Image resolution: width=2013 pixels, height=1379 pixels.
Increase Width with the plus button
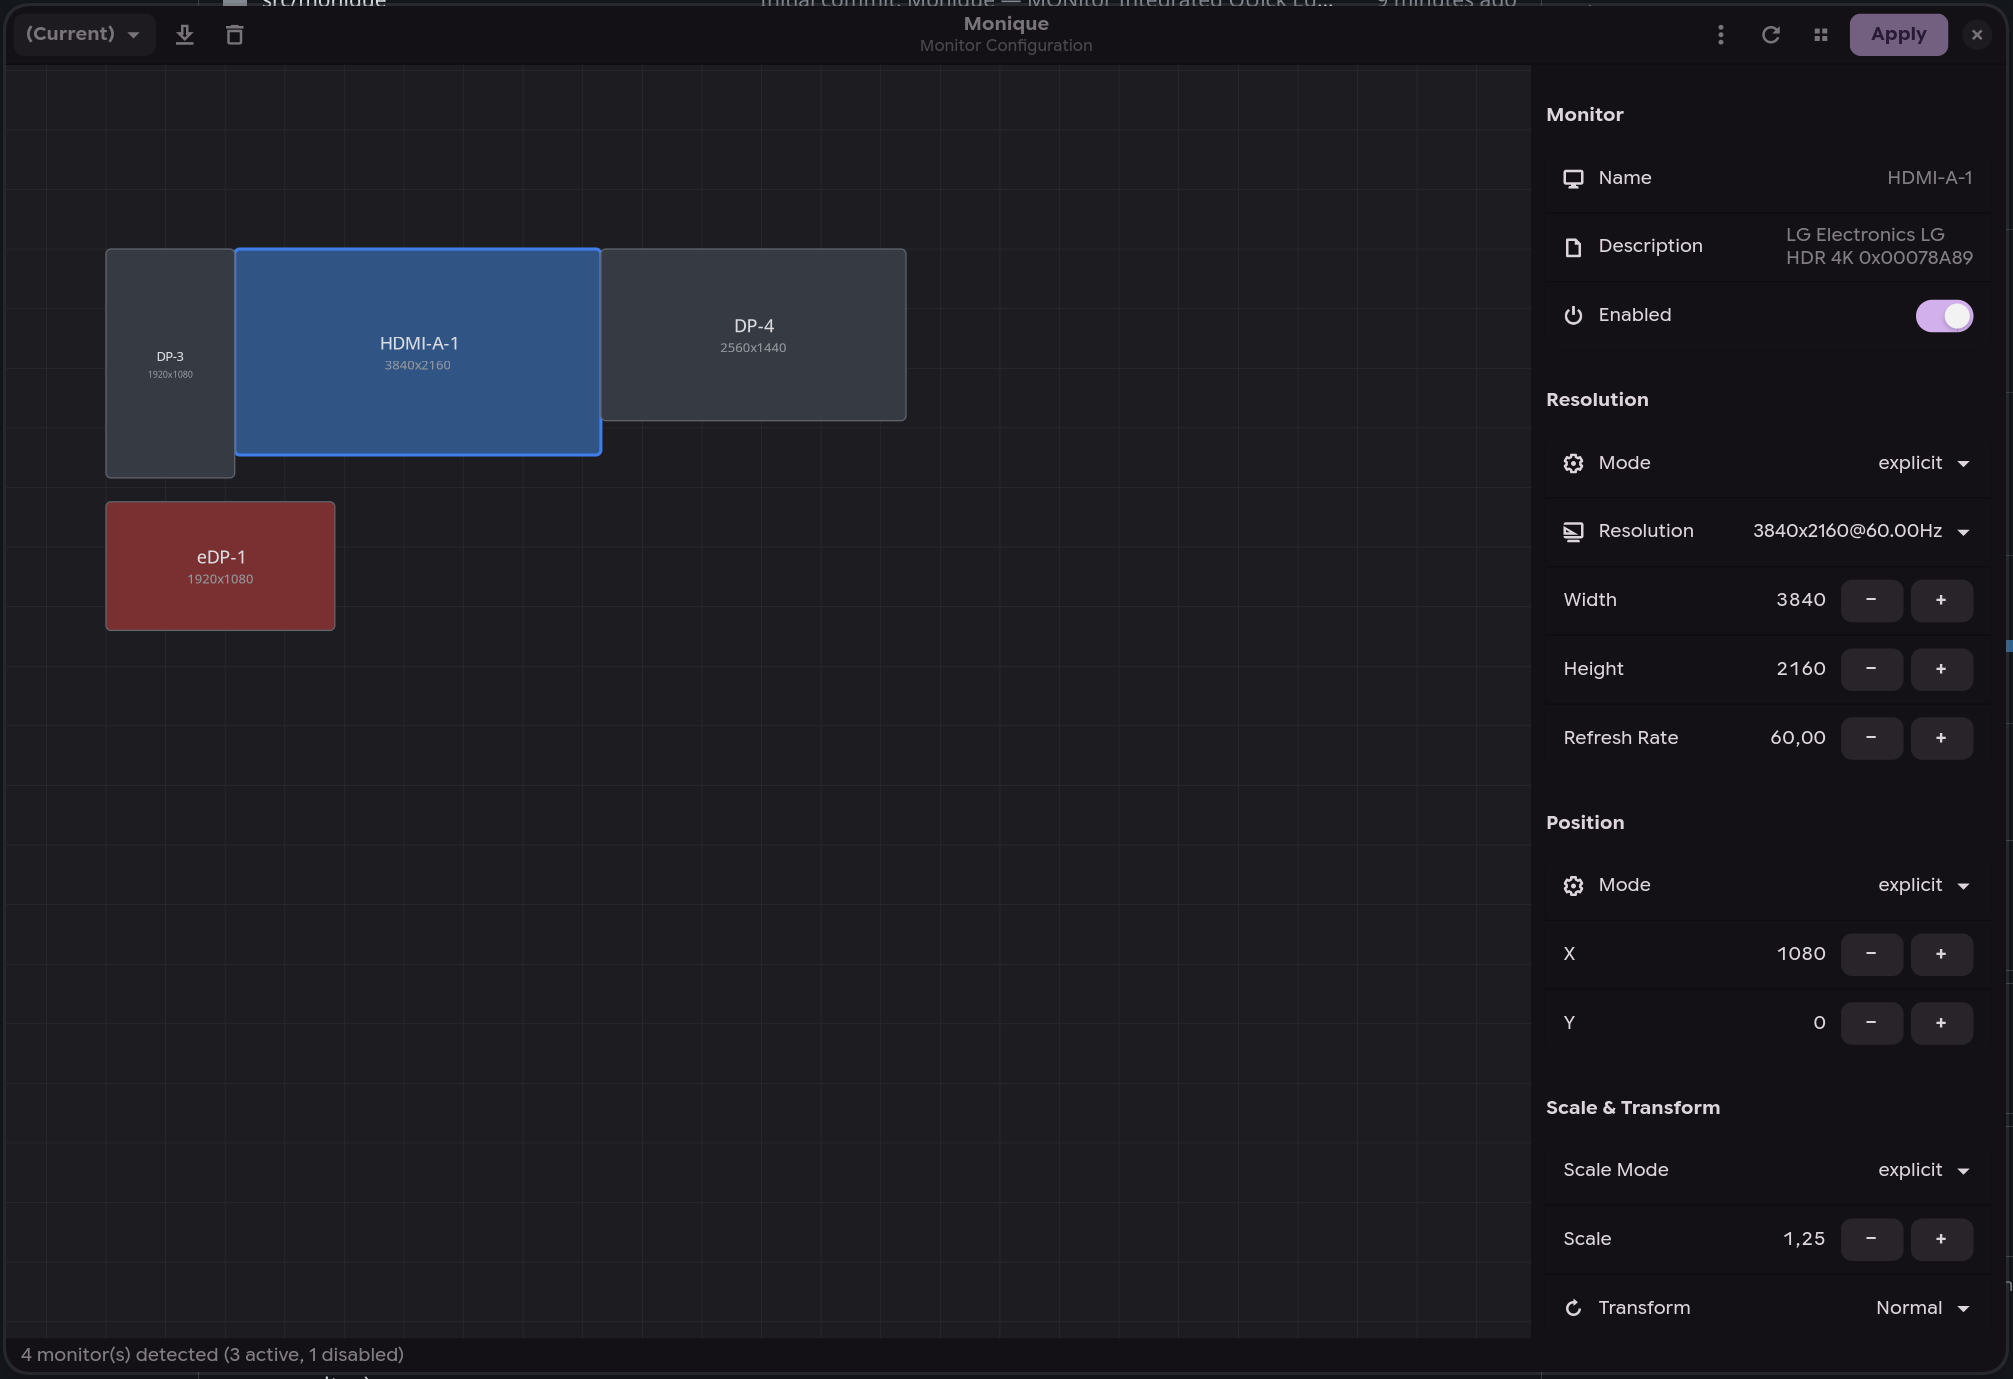[1941, 600]
